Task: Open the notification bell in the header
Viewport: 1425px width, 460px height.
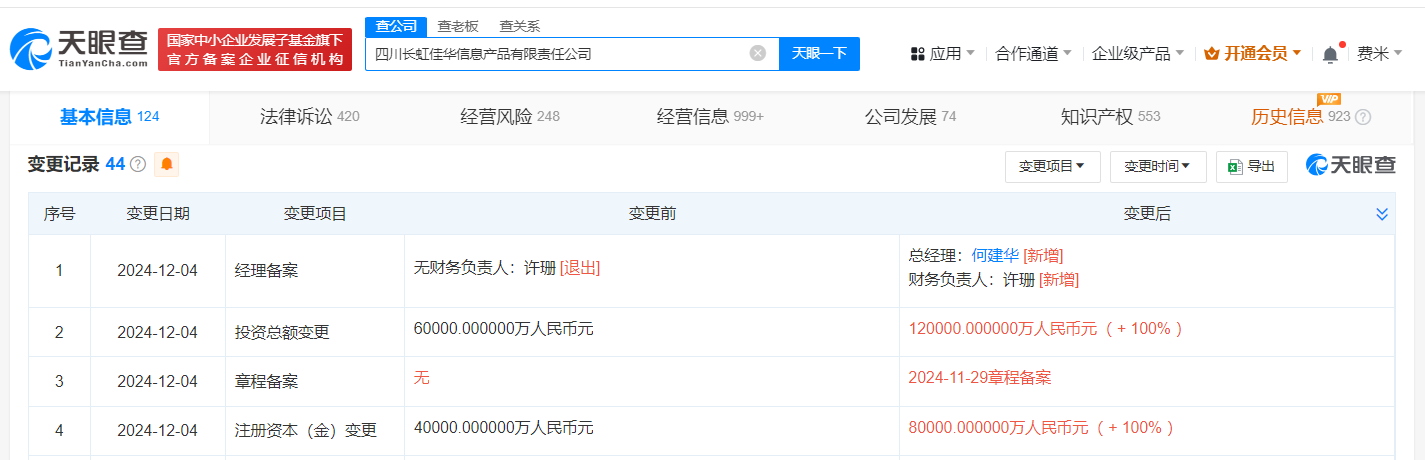Action: (x=1330, y=54)
